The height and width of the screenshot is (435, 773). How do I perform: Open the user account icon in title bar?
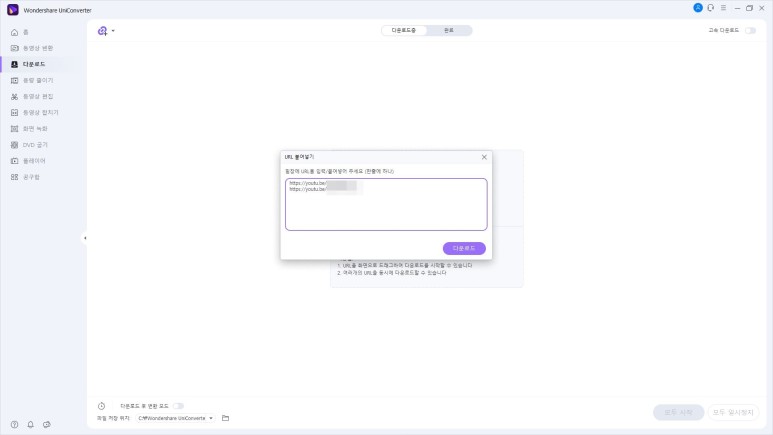(698, 8)
